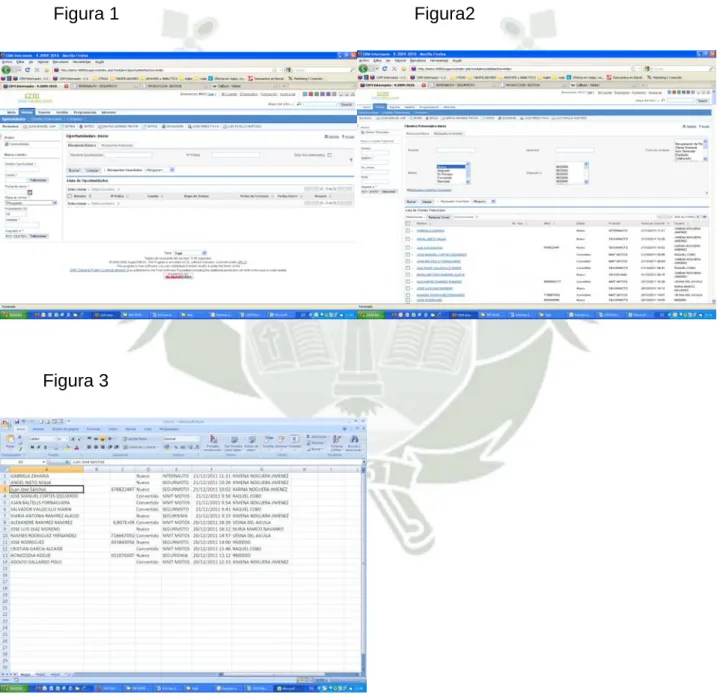
Task: Click the Save icon in Excel quick access toolbar
Action: pos(17,421)
